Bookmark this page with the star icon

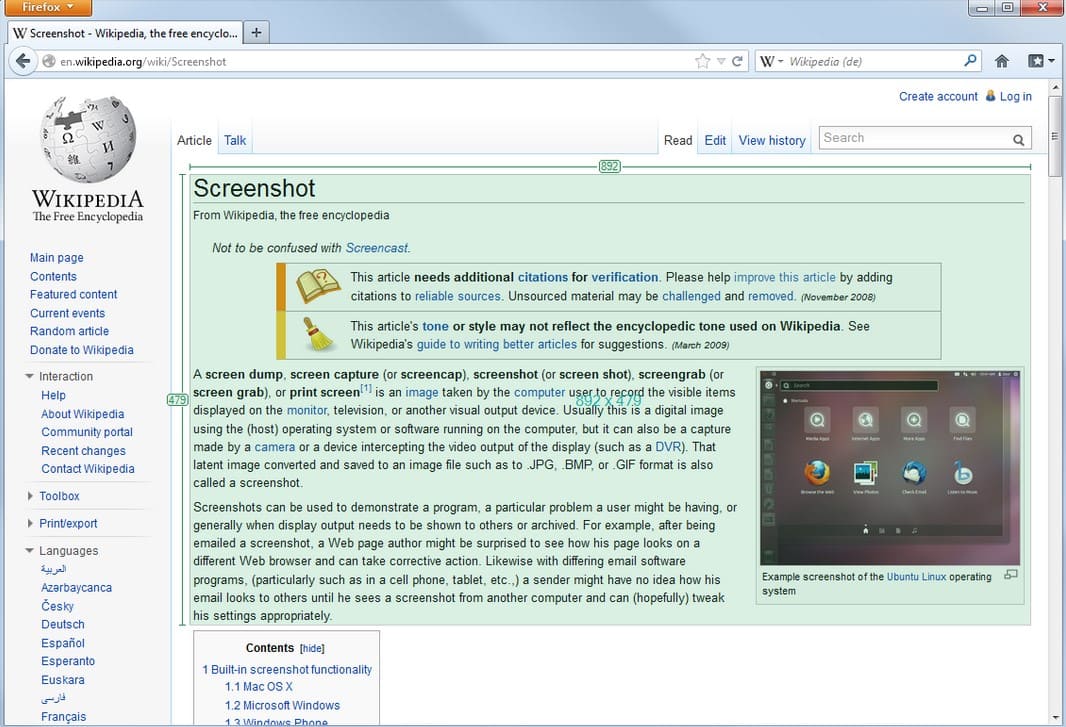tap(702, 61)
